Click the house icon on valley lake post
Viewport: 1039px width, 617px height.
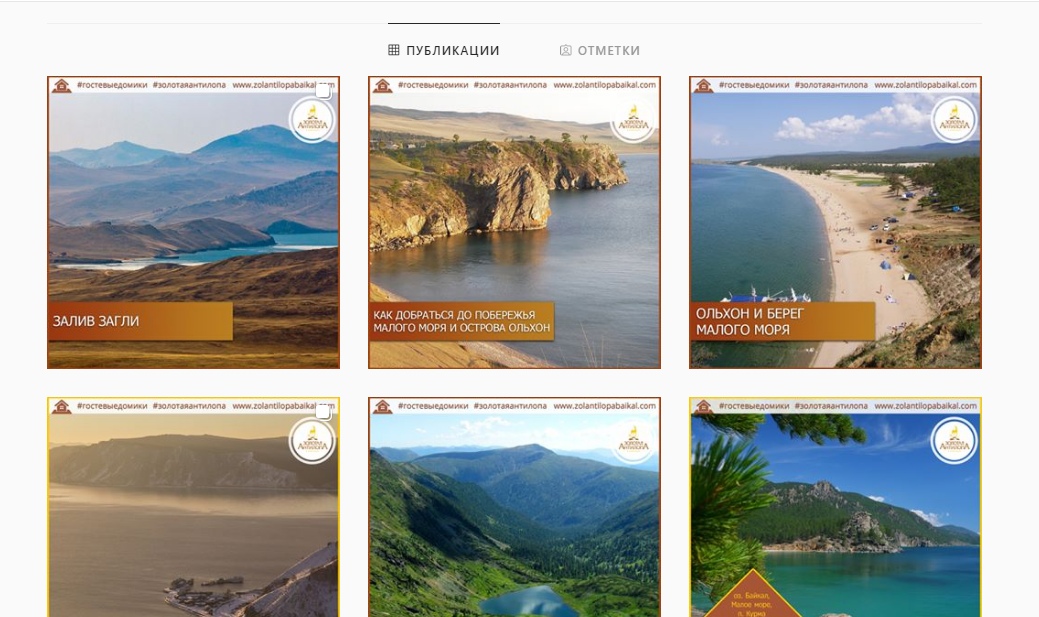pyautogui.click(x=382, y=406)
